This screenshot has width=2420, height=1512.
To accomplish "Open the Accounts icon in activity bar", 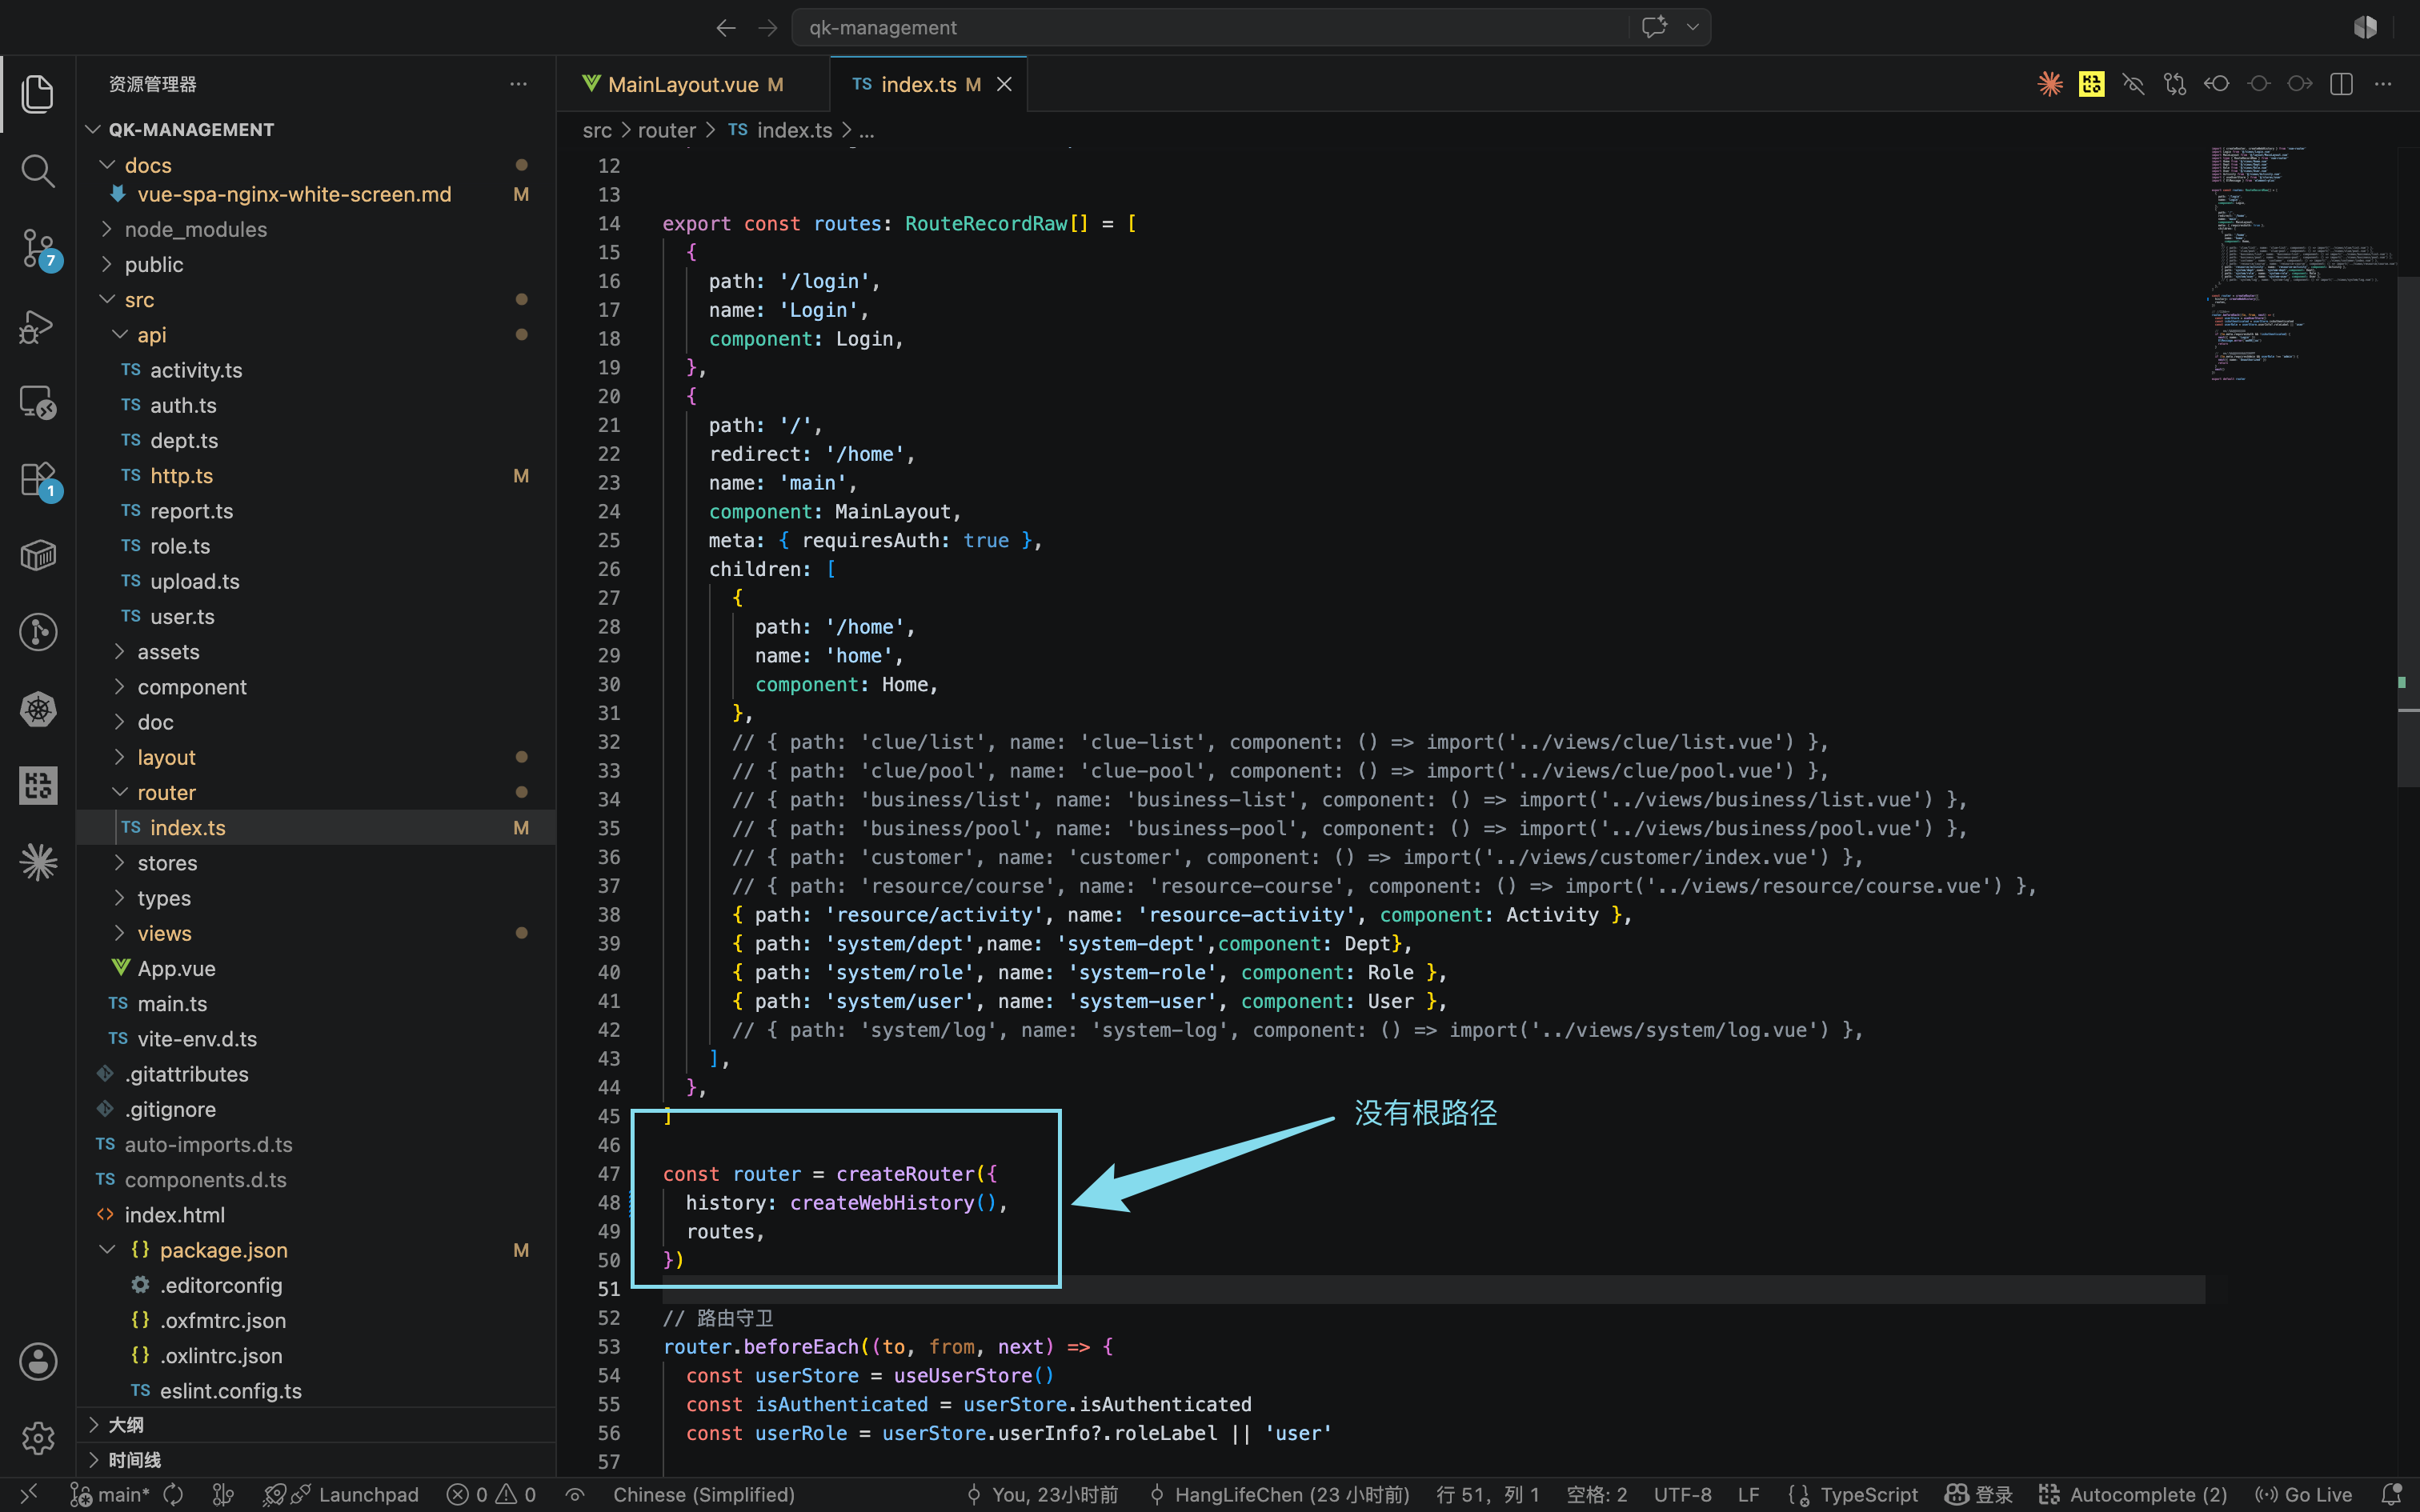I will coord(38,1361).
